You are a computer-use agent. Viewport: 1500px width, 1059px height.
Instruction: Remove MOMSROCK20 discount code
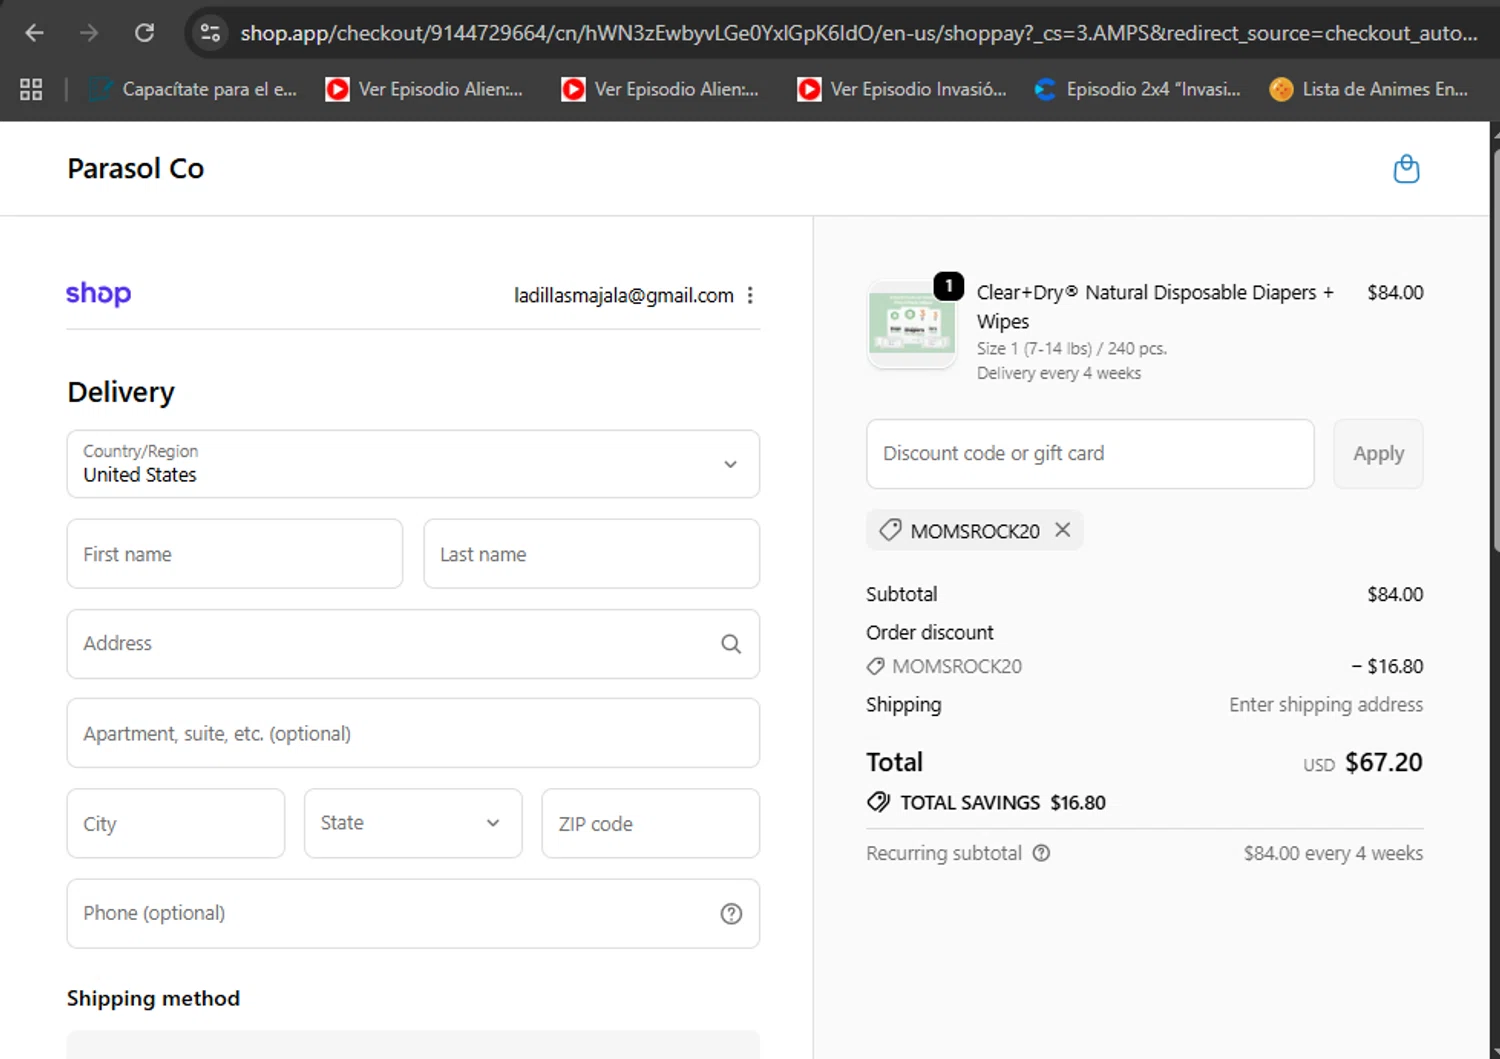coord(1063,530)
